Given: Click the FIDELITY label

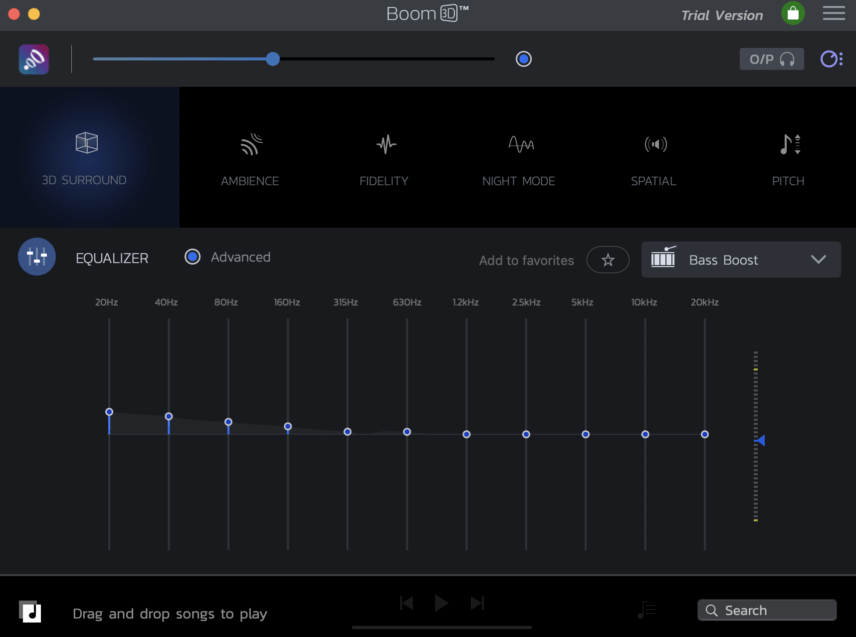Looking at the screenshot, I should point(384,181).
